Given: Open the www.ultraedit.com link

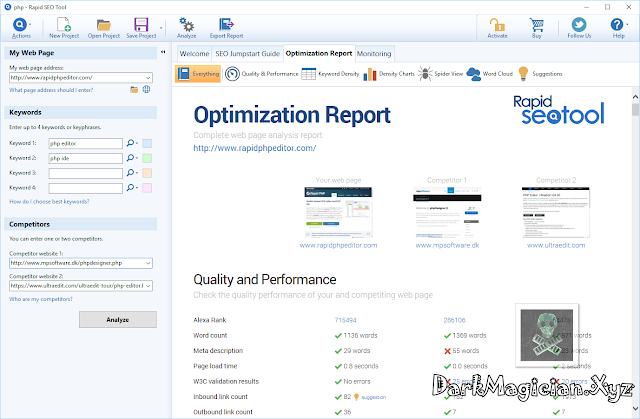Looking at the screenshot, I should coord(556,245).
